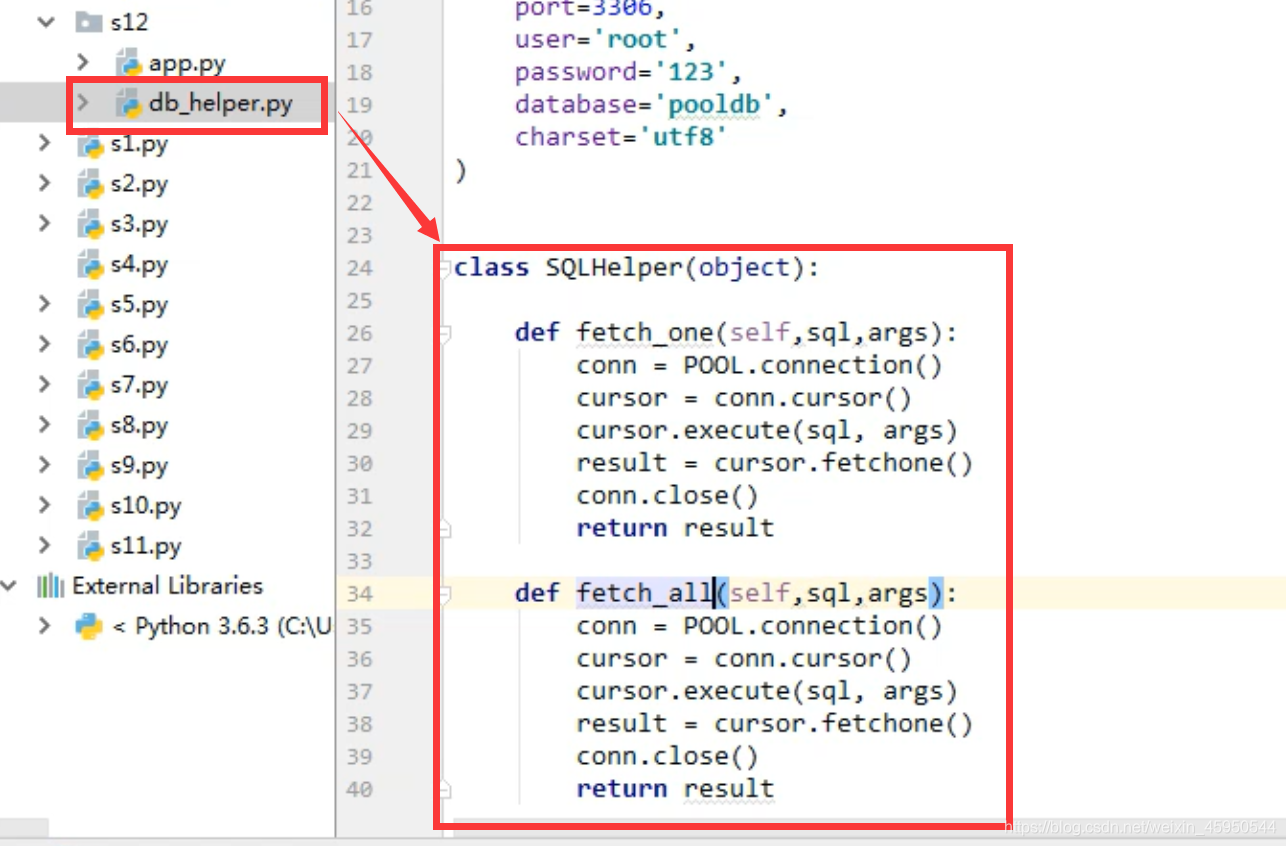Expand the s5.py file node
The width and height of the screenshot is (1286, 846).
(x=44, y=304)
